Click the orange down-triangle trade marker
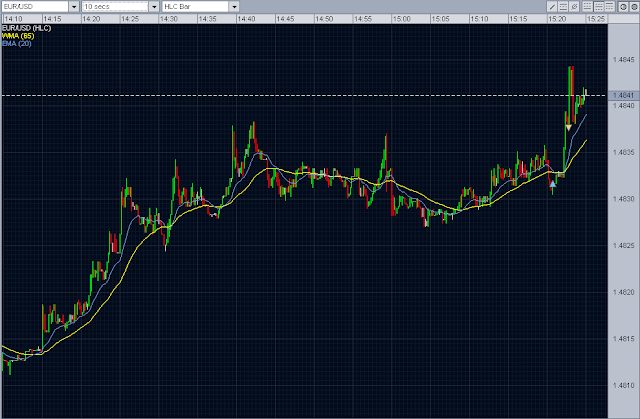 (x=569, y=128)
